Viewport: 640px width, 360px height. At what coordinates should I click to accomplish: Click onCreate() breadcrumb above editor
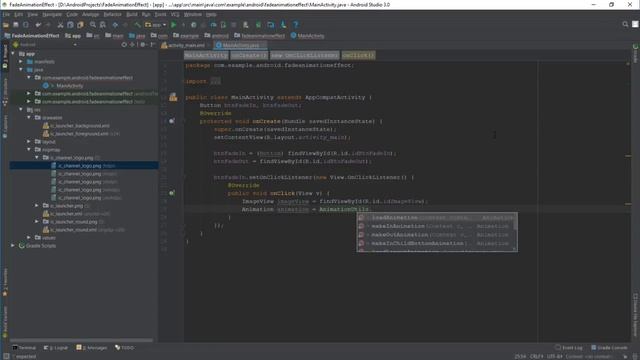pos(249,55)
